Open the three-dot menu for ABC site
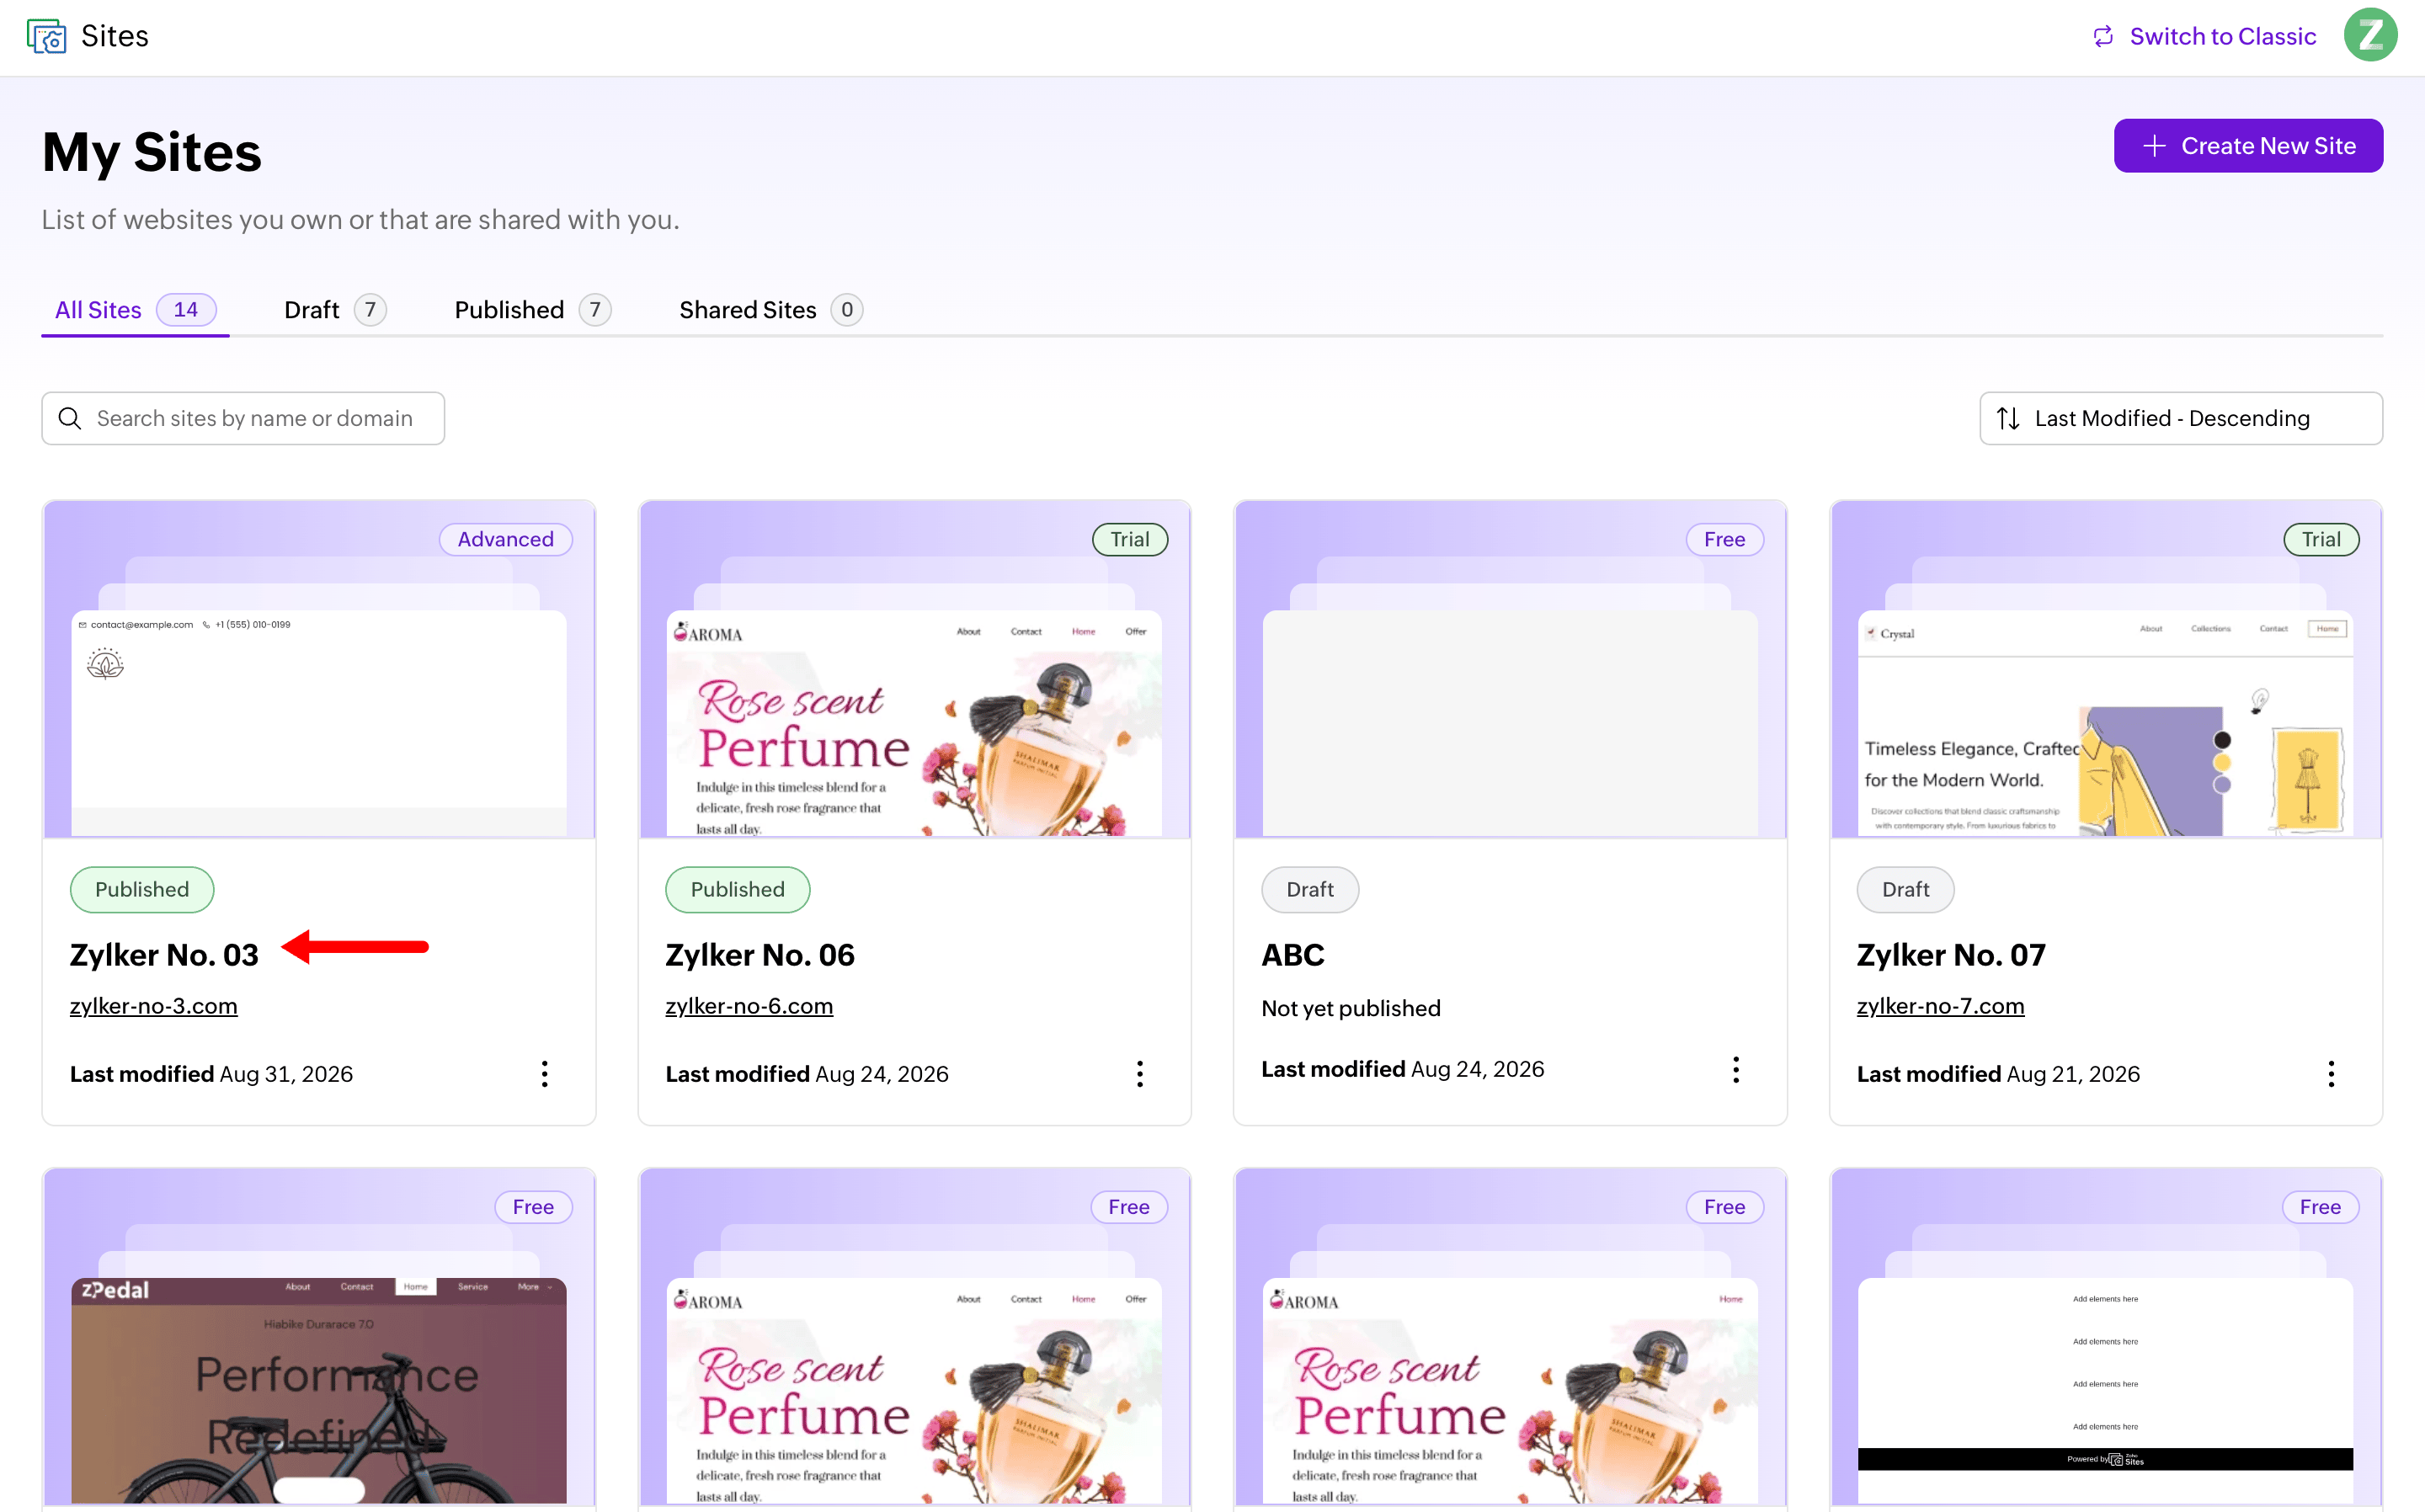 [1735, 1070]
